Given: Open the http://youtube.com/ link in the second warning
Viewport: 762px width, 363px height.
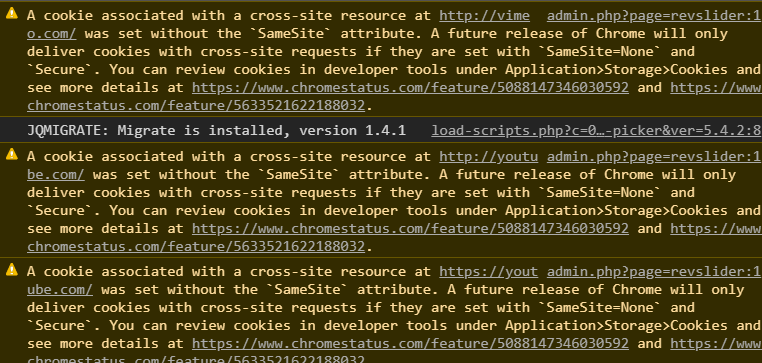Looking at the screenshot, I should tap(488, 157).
